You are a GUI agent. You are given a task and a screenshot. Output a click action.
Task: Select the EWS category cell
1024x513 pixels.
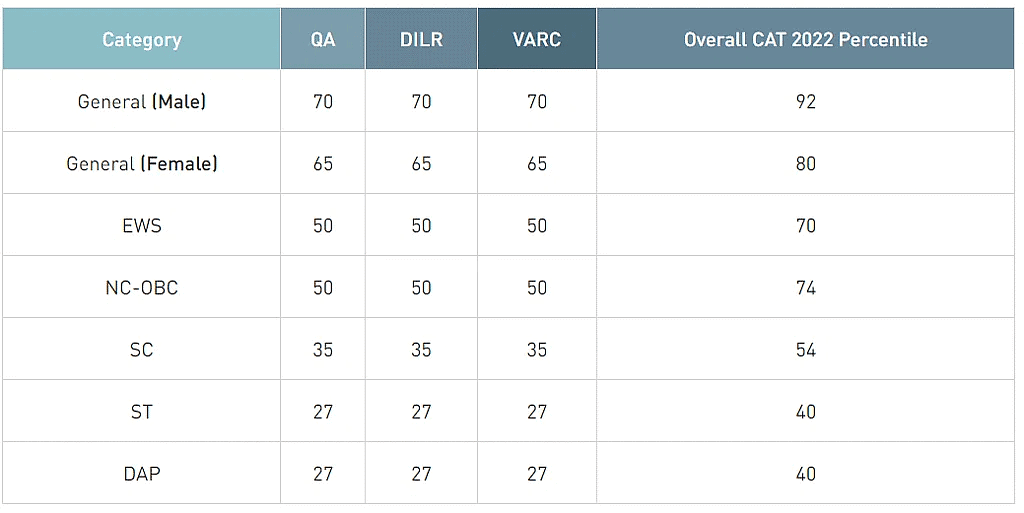[142, 225]
